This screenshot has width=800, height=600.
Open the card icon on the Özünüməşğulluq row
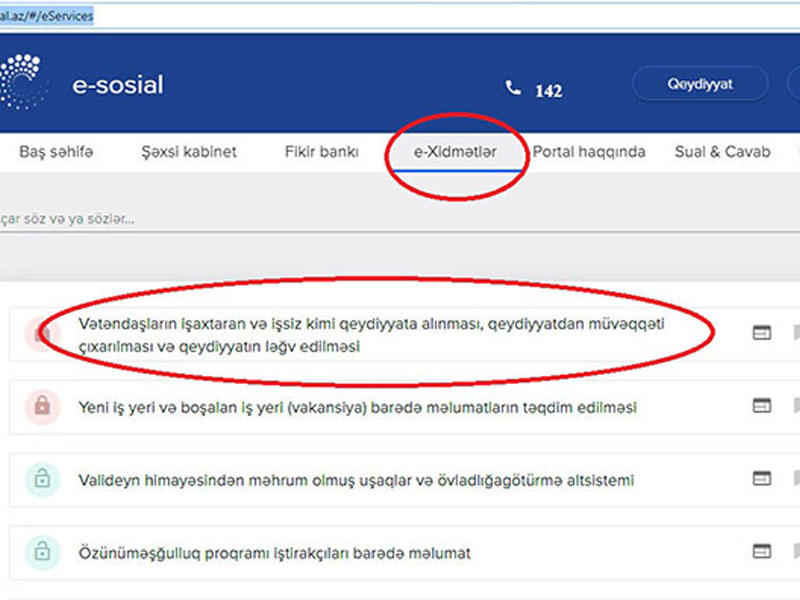coord(762,552)
